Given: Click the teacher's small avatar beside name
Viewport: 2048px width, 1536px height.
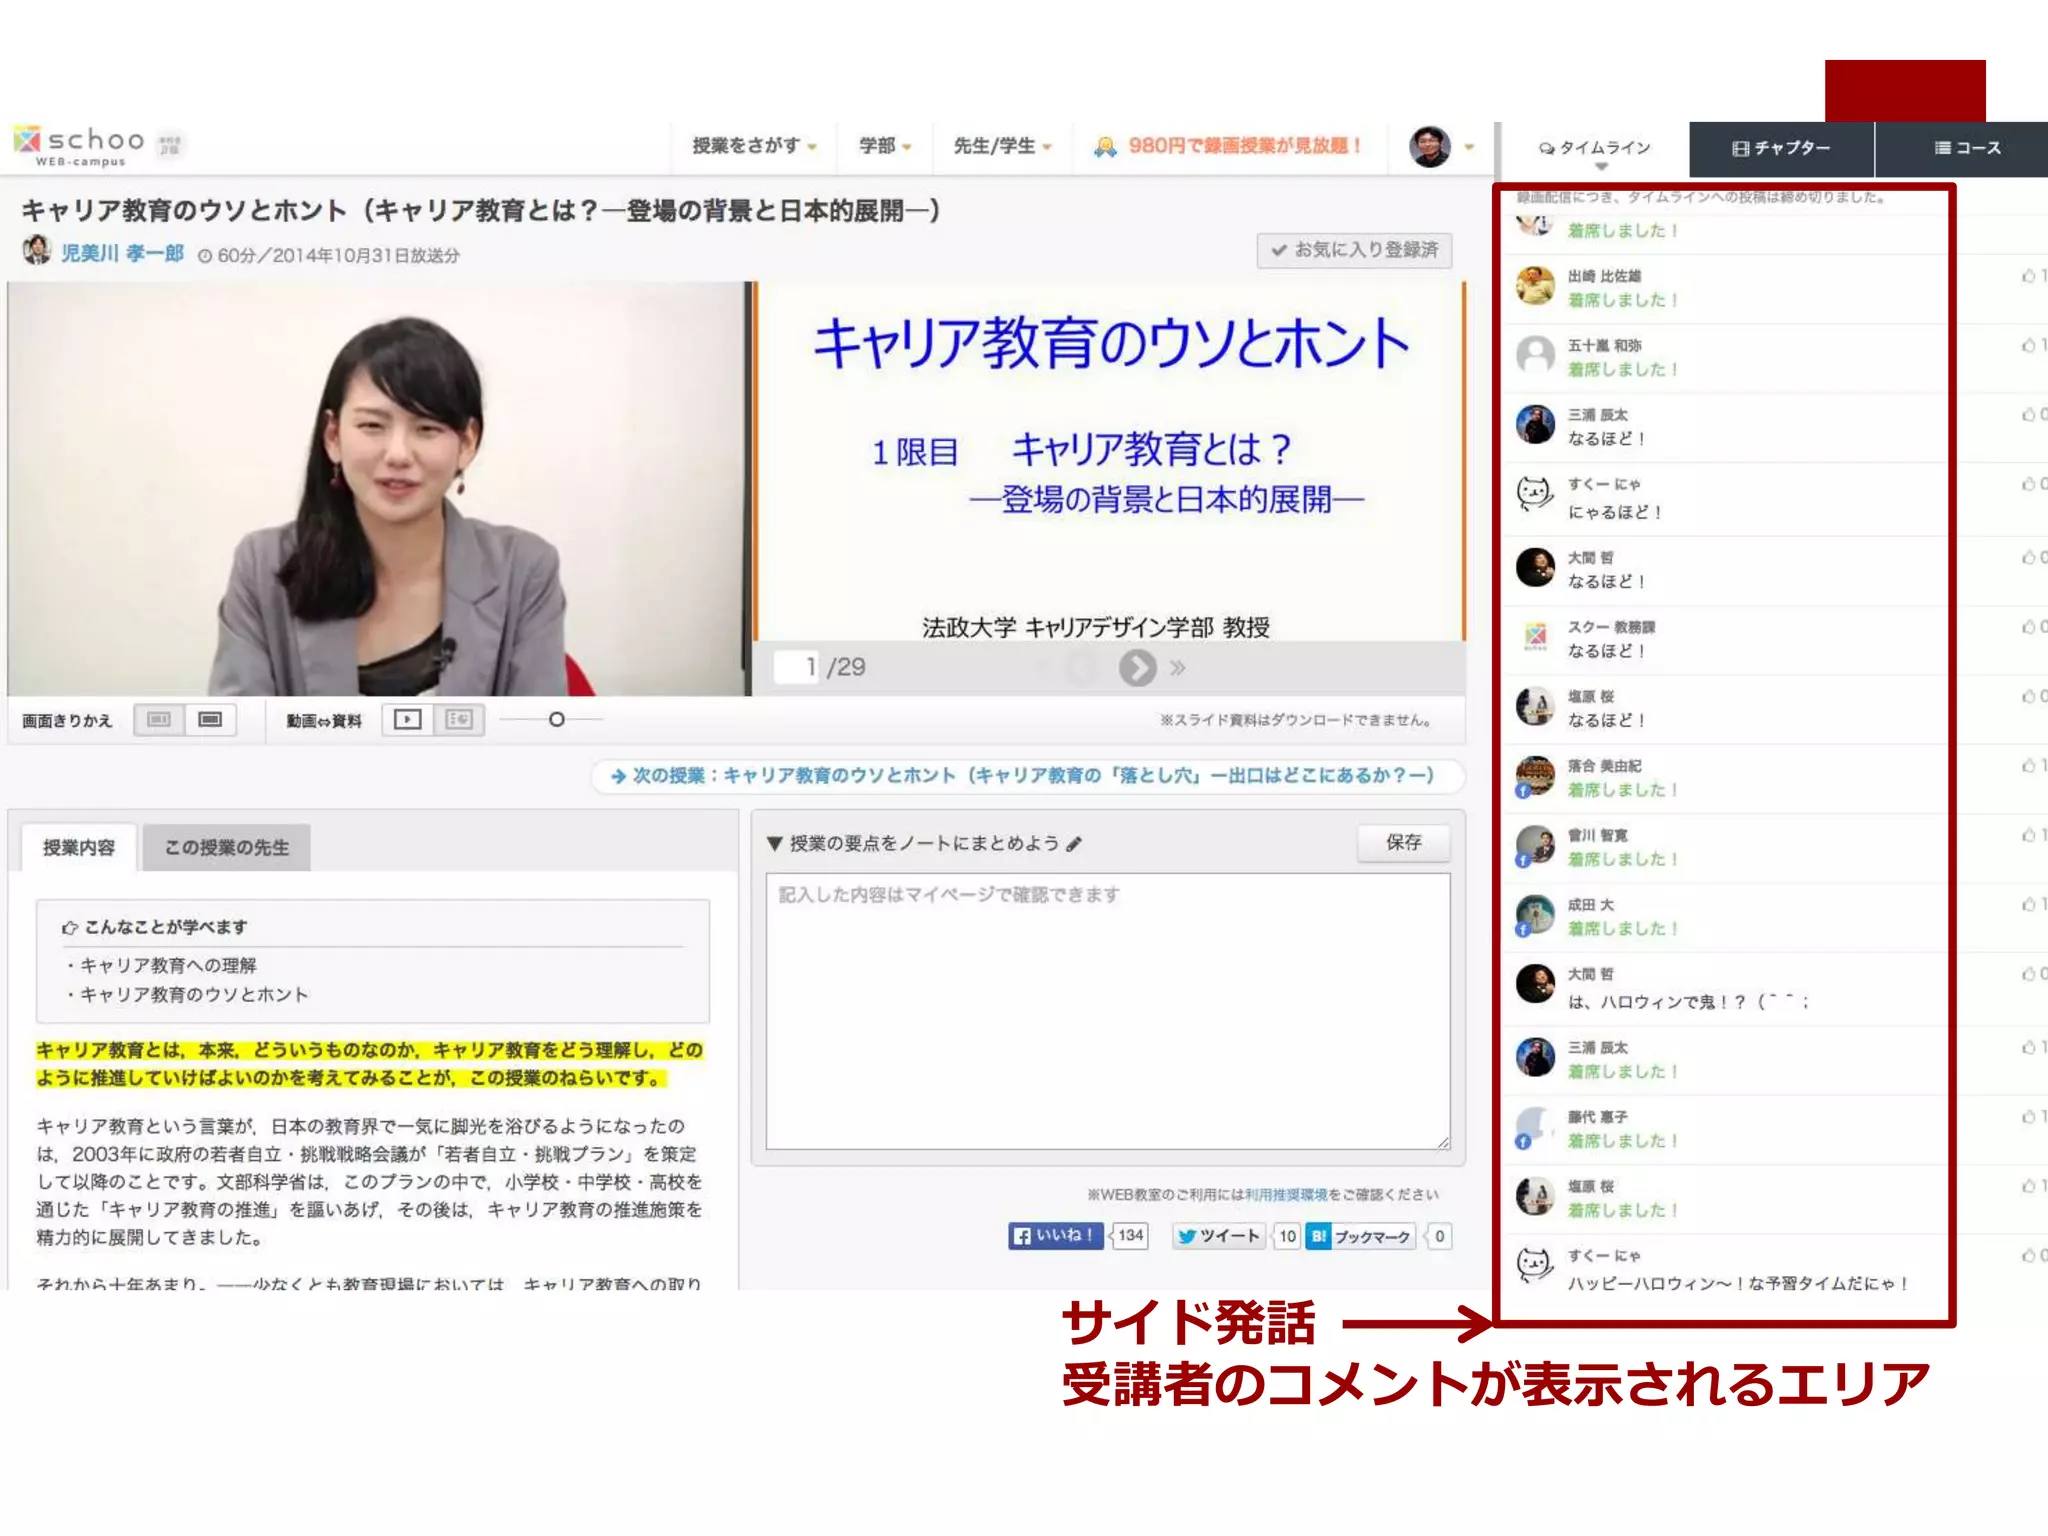Looking at the screenshot, I should coord(37,250).
